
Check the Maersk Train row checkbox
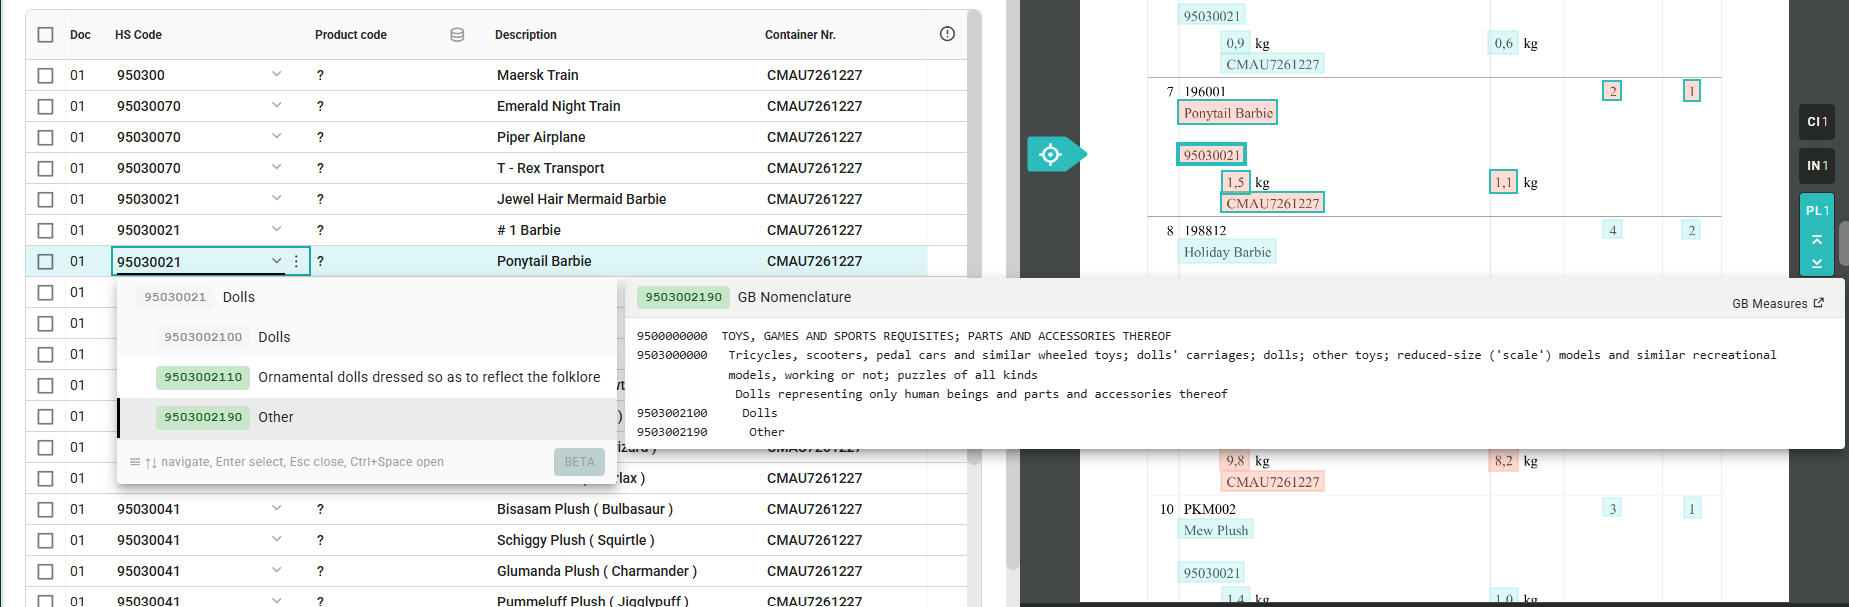point(45,75)
